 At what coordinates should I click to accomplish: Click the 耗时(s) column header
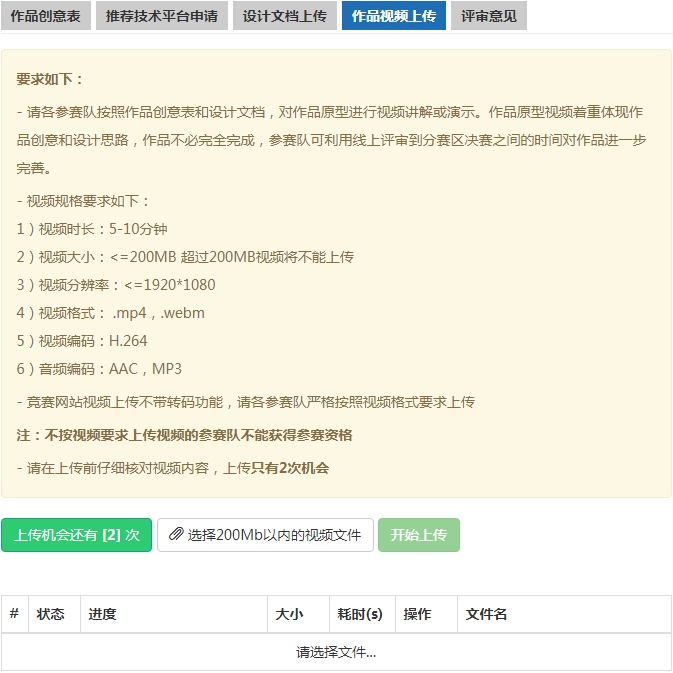tap(362, 614)
